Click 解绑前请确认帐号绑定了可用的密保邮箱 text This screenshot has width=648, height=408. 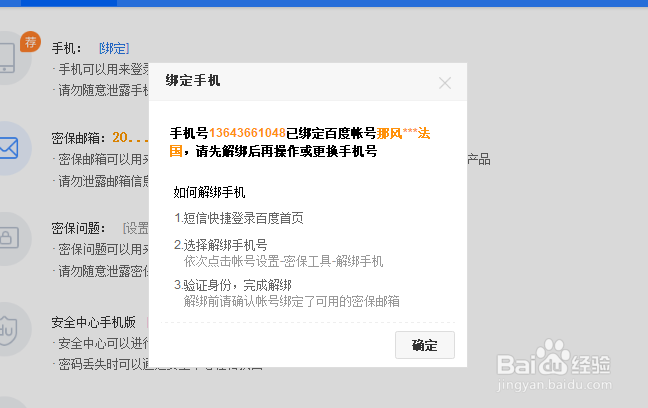(292, 301)
